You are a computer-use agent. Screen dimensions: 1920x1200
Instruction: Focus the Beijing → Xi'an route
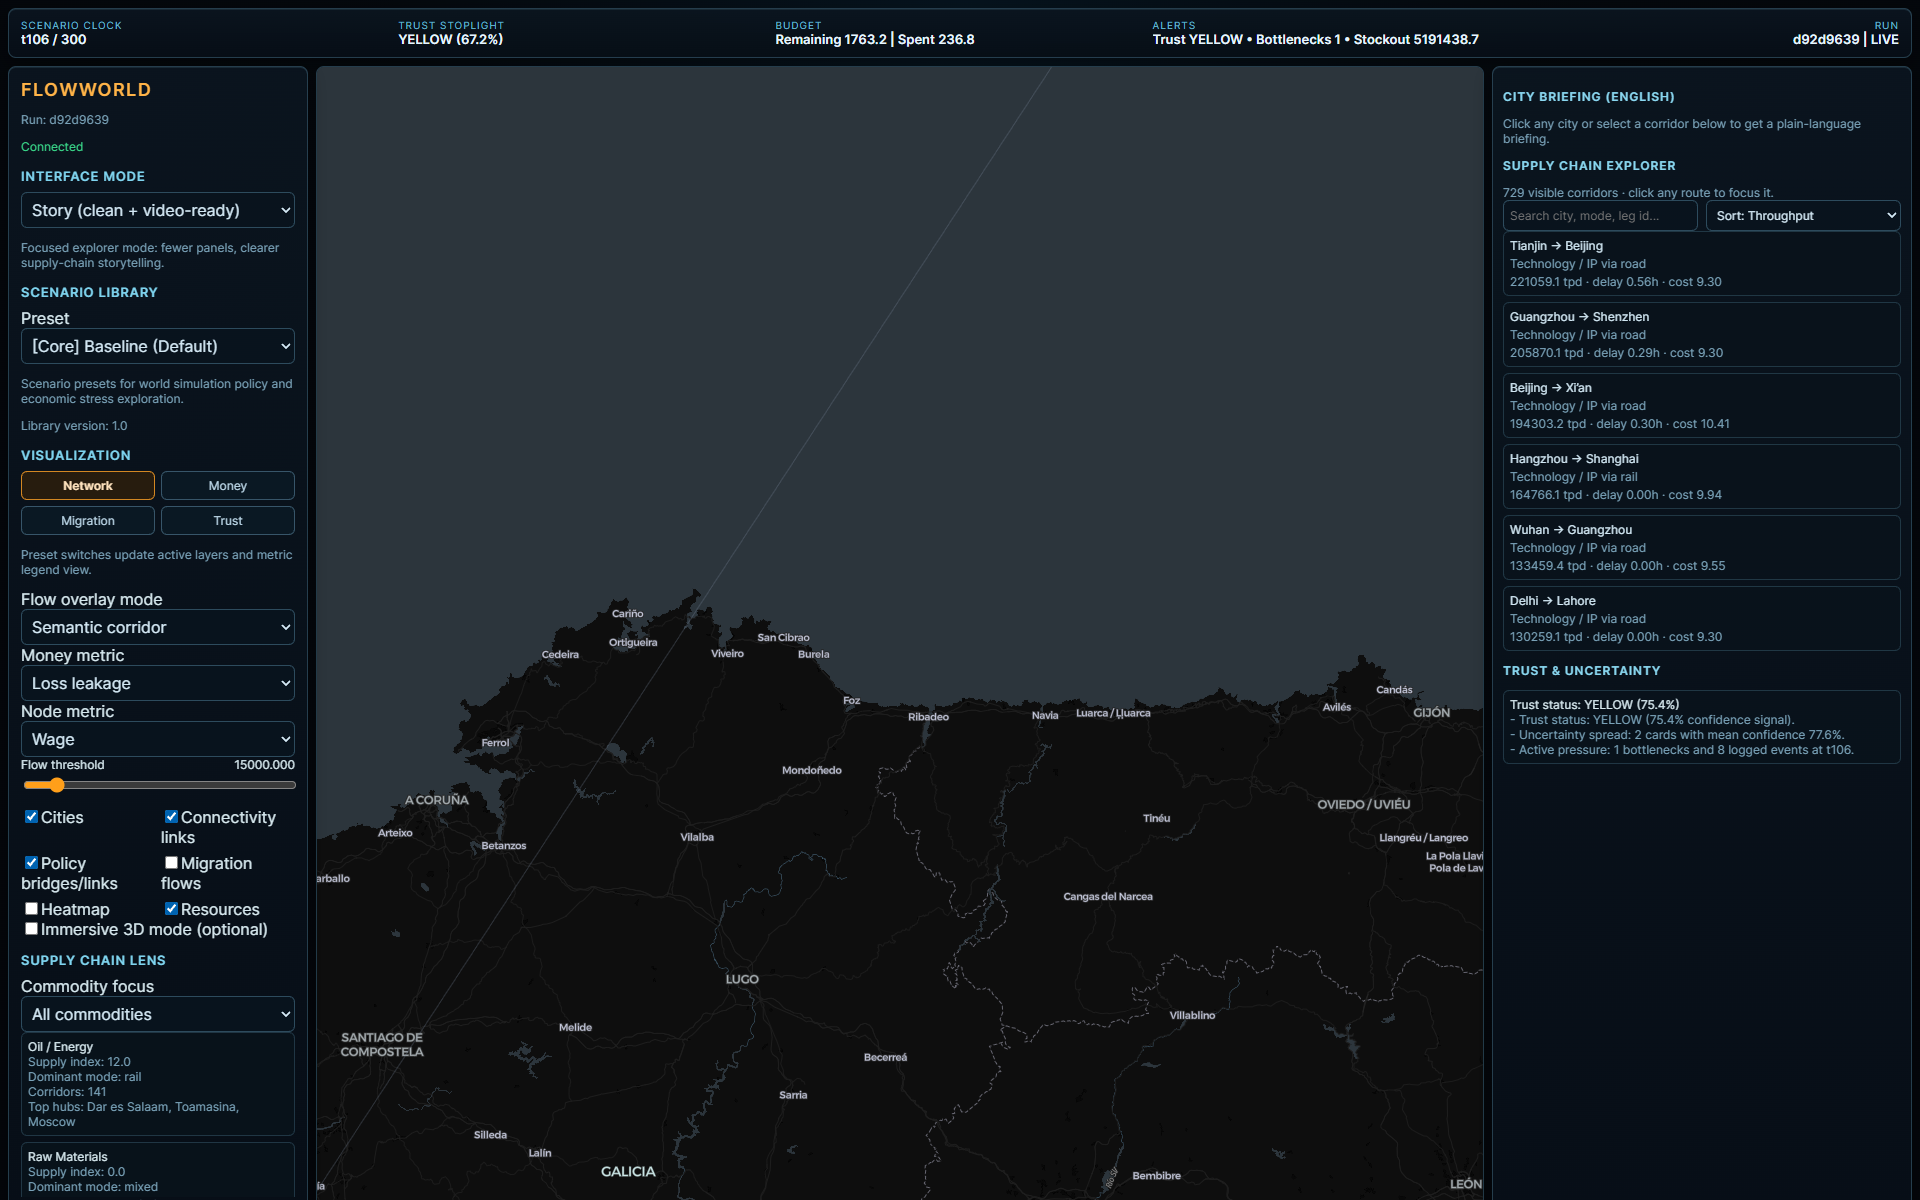pyautogui.click(x=1701, y=406)
